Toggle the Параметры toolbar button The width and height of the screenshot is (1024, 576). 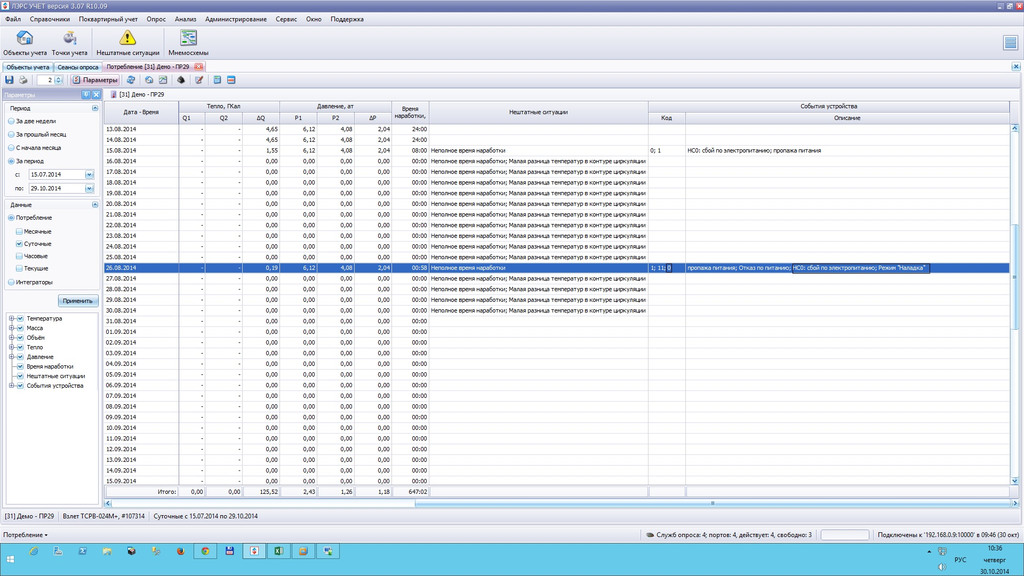pos(95,80)
